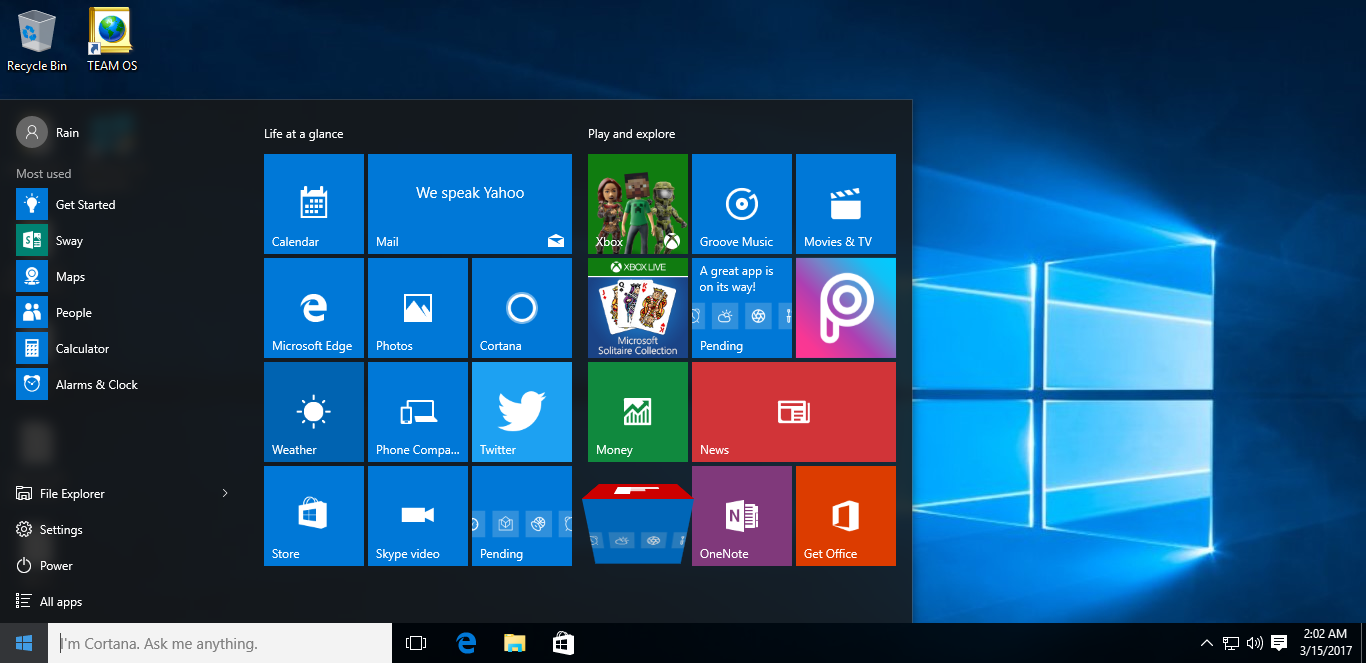Click the Pending tile under Life at a glance

pyautogui.click(x=522, y=516)
